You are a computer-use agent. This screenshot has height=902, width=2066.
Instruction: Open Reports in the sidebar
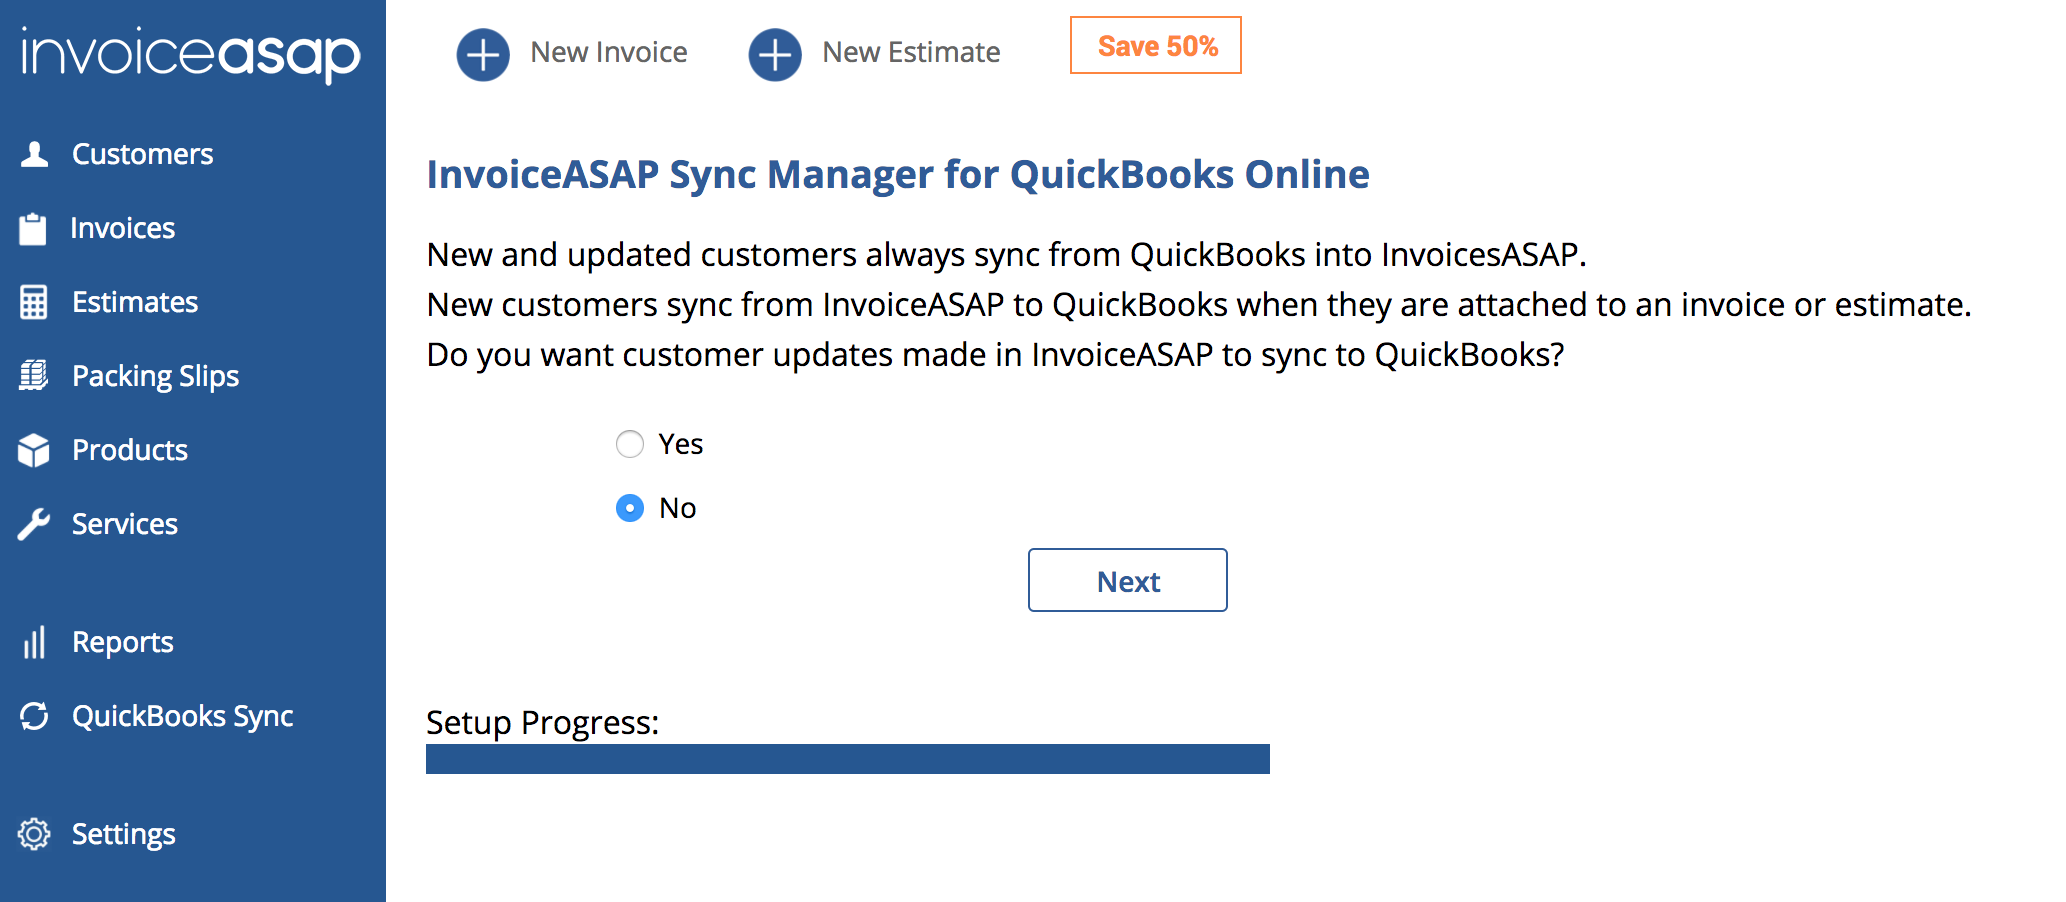(x=123, y=642)
